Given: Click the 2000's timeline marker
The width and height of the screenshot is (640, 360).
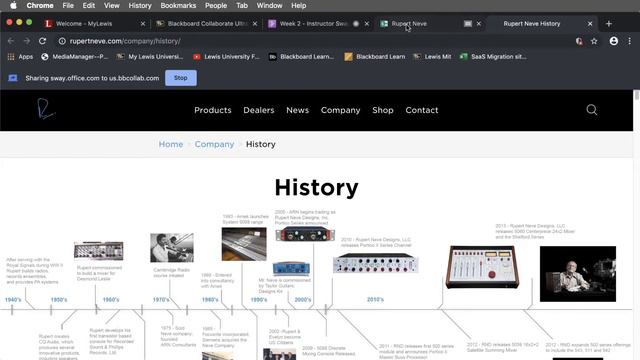Looking at the screenshot, I should pos(303,300).
